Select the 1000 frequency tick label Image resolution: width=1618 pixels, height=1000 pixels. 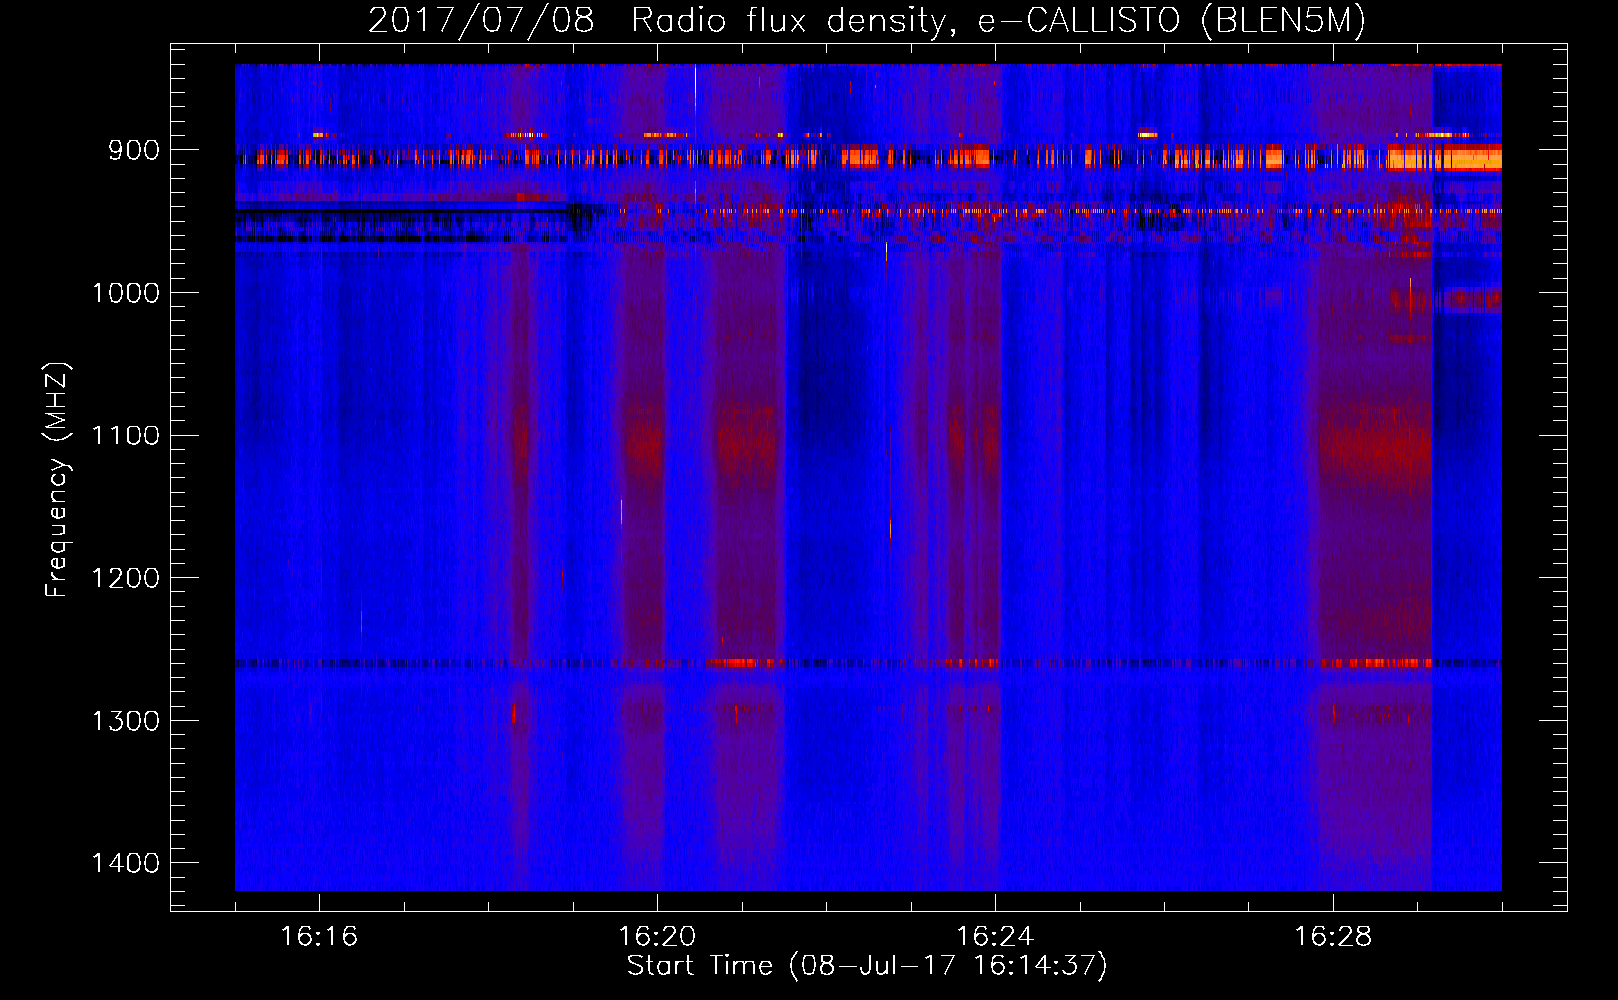(125, 293)
